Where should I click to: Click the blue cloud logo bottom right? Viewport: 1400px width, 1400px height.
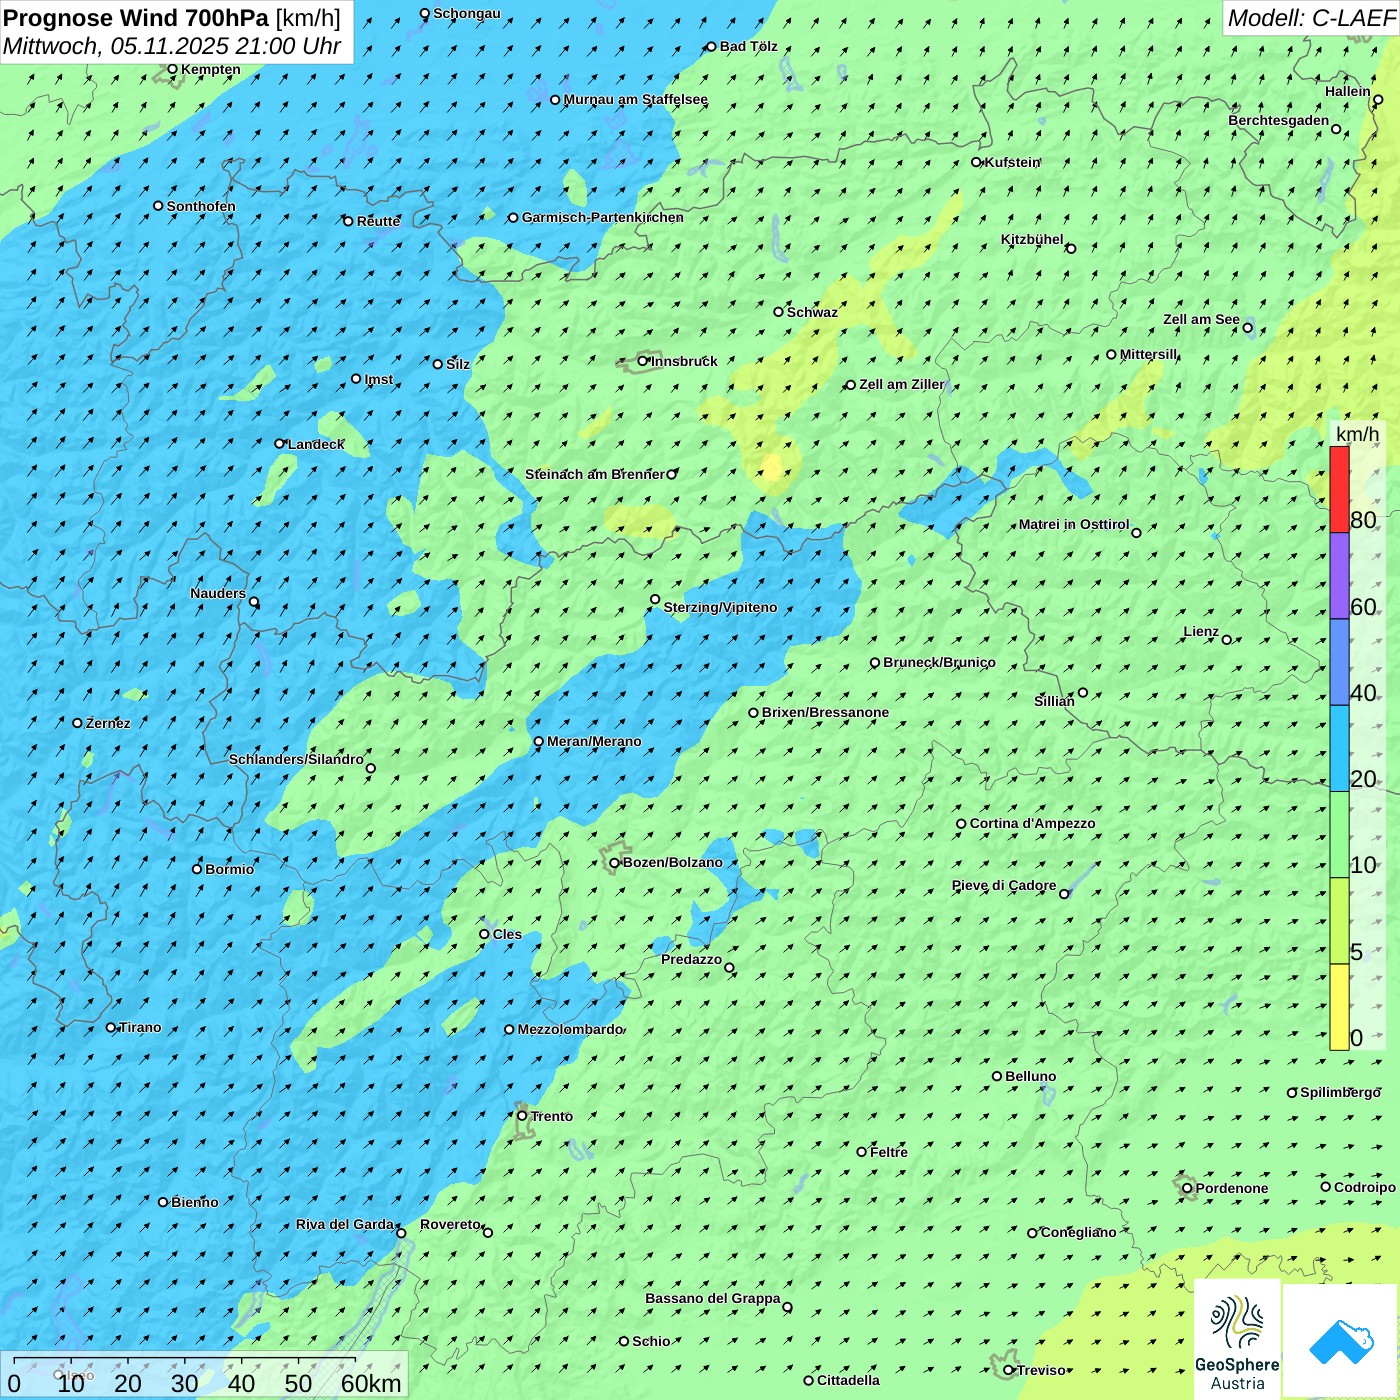1341,1340
